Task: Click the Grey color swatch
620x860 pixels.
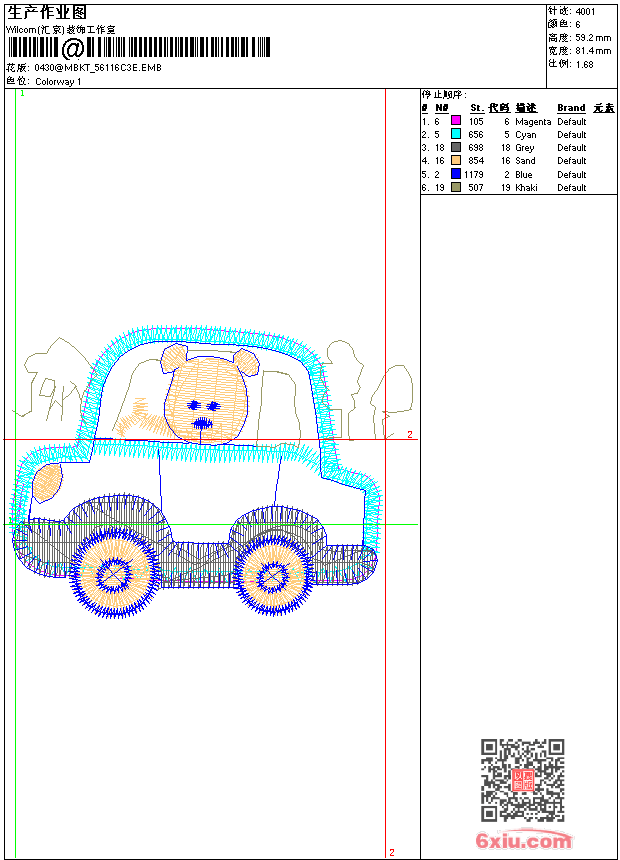Action: (455, 147)
